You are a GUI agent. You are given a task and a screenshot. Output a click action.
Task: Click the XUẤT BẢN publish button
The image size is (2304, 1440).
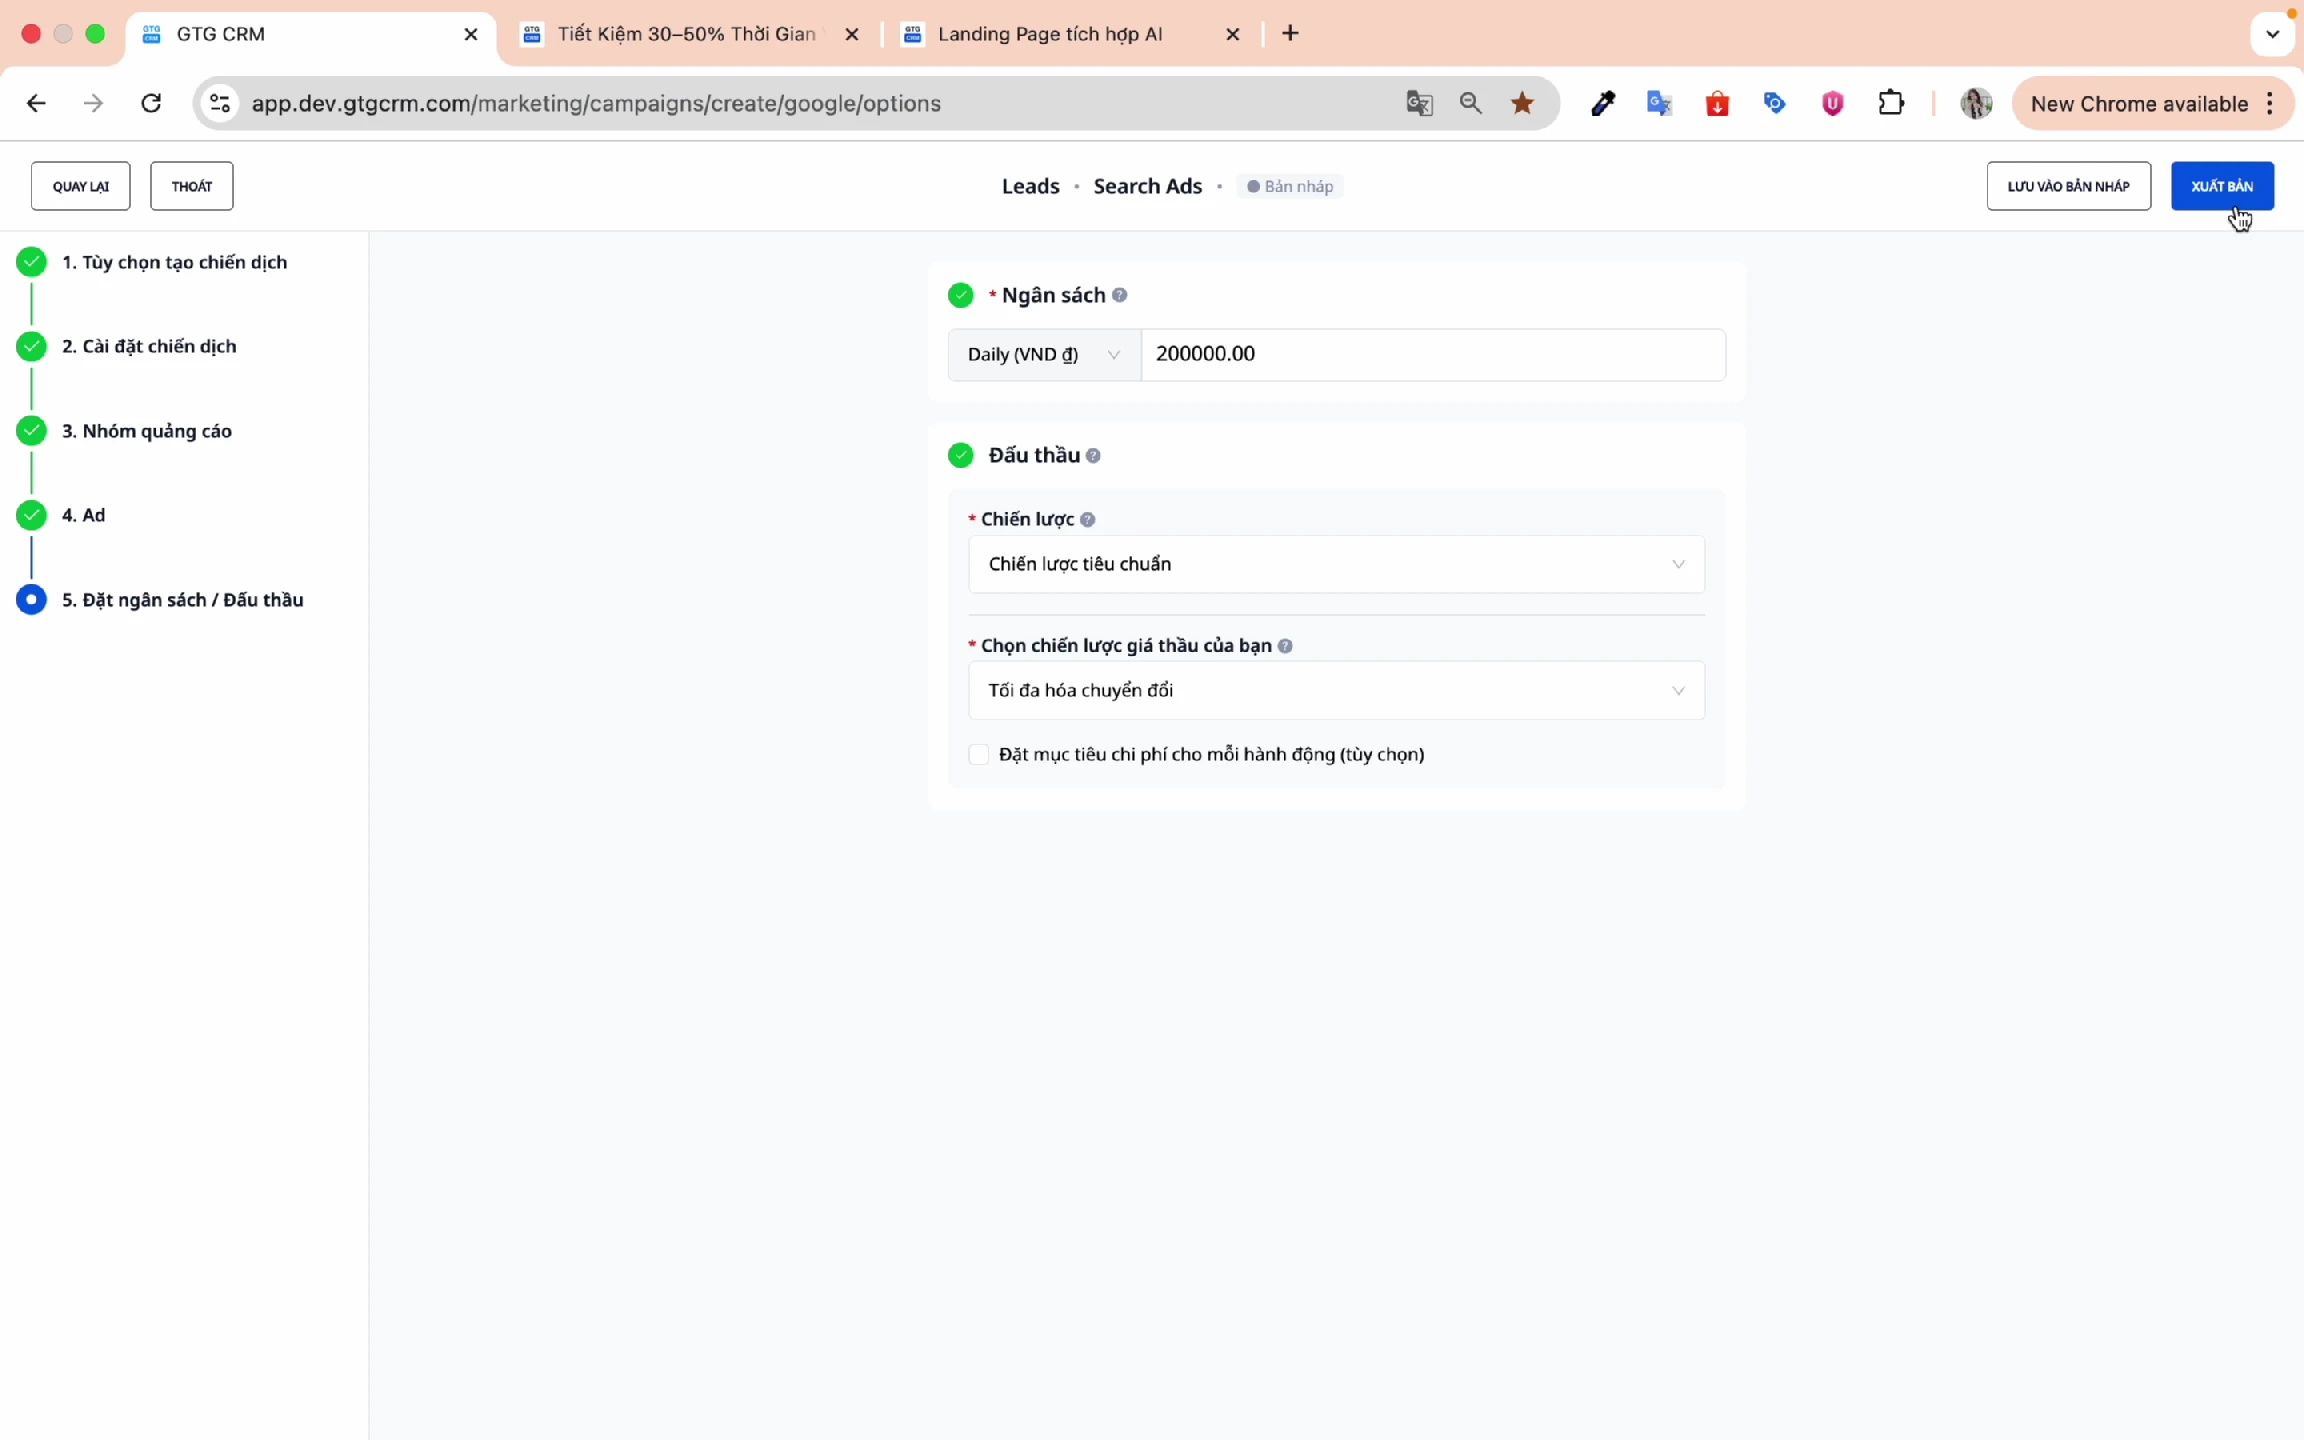point(2221,186)
